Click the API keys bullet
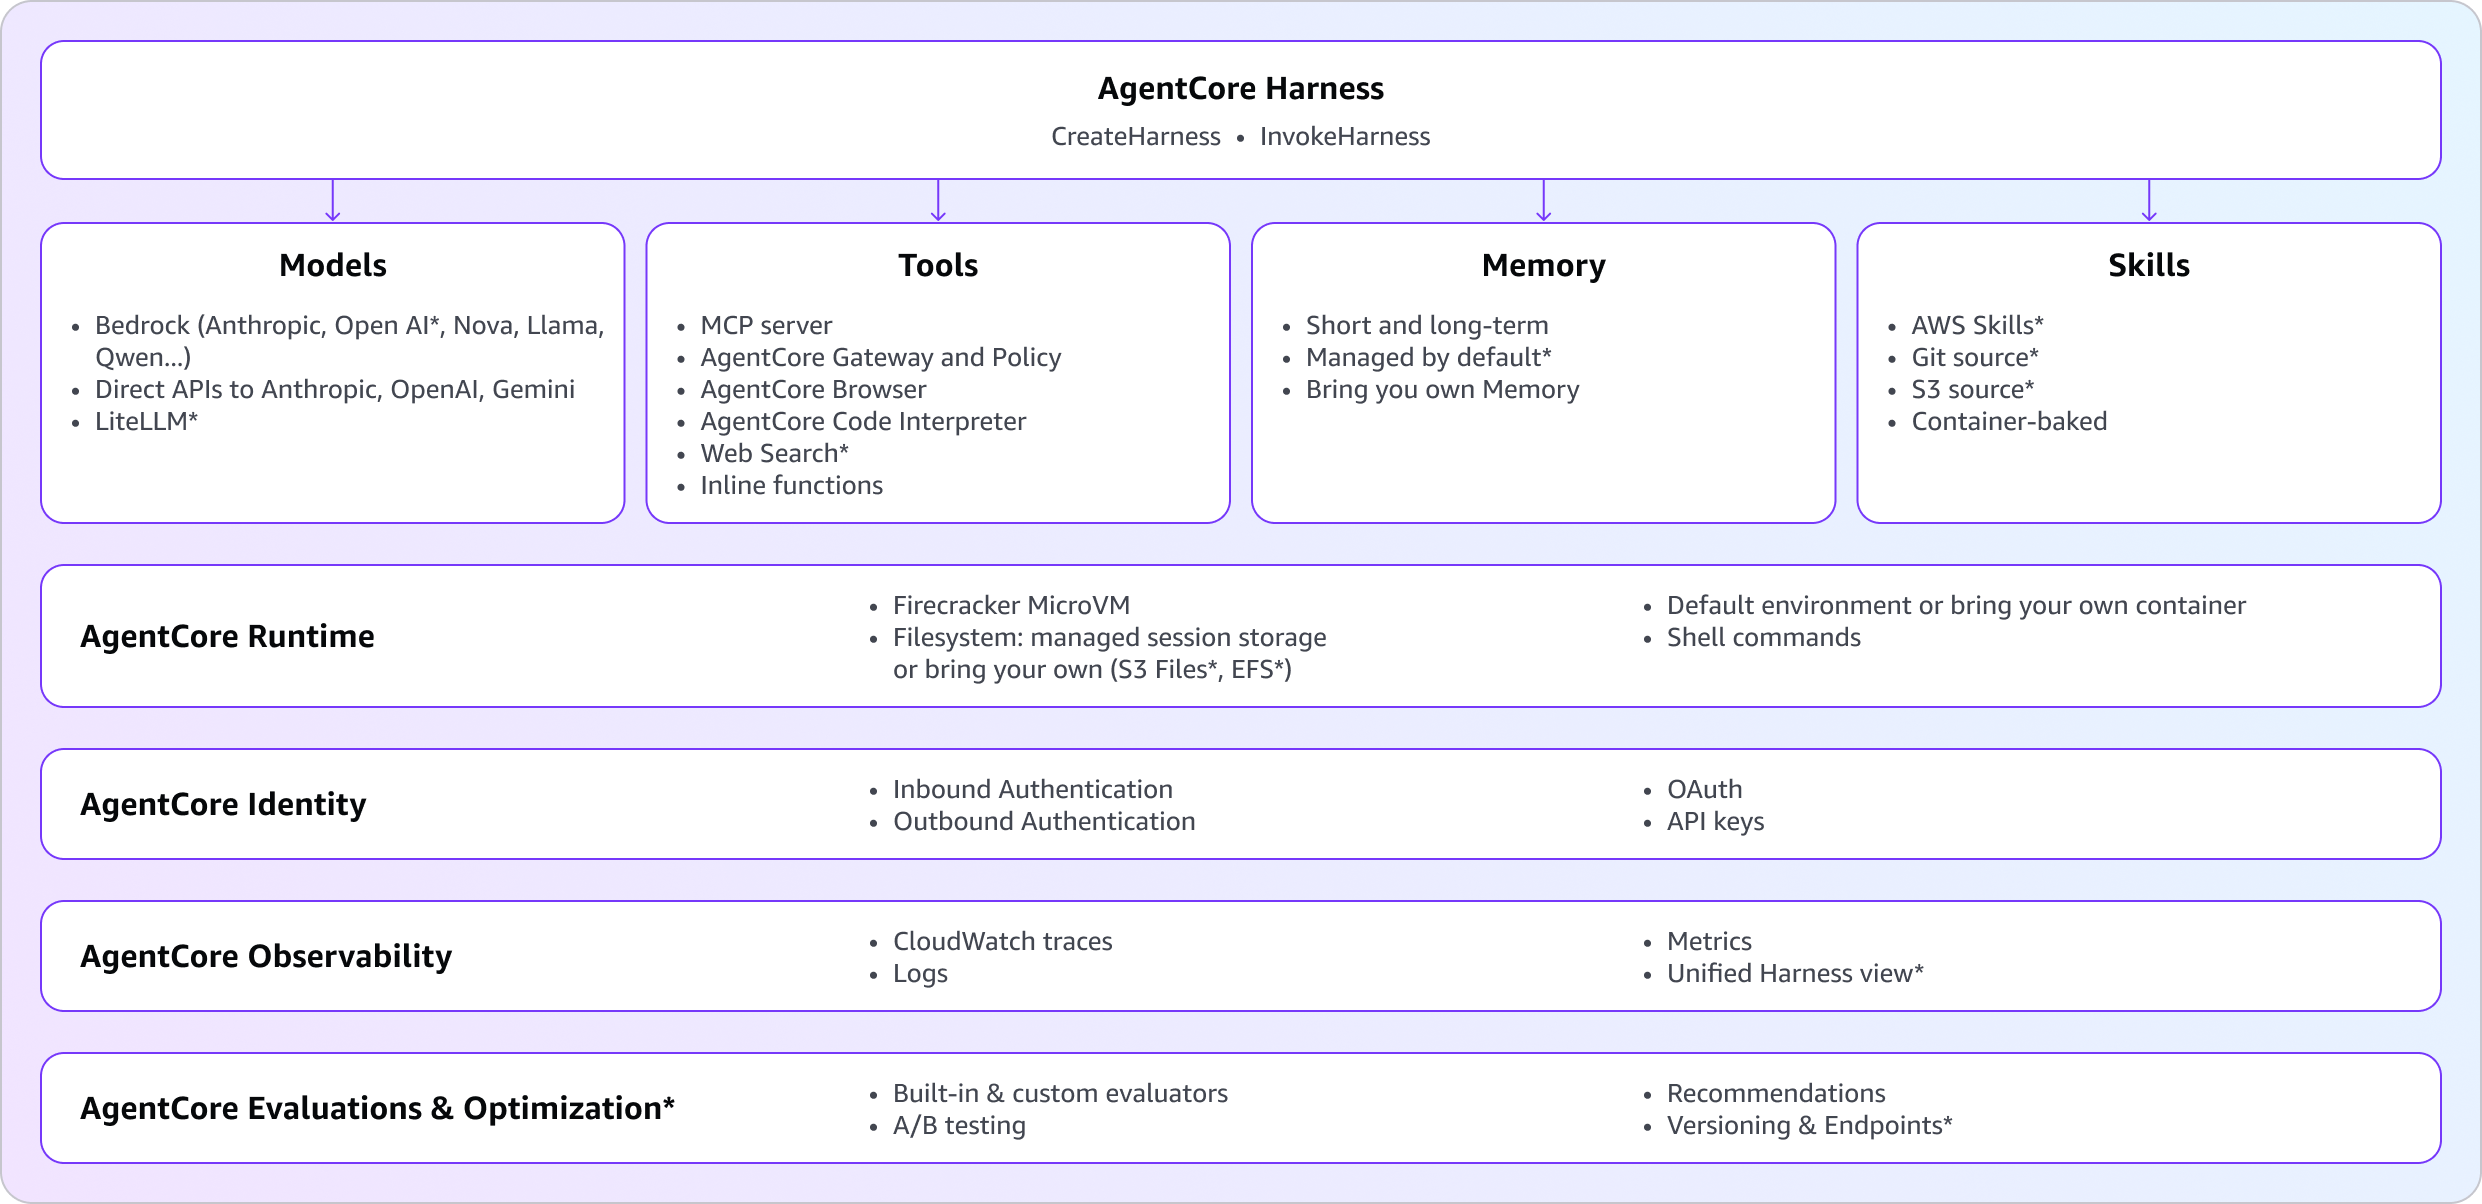Screen dimensions: 2482x1204 (1715, 821)
